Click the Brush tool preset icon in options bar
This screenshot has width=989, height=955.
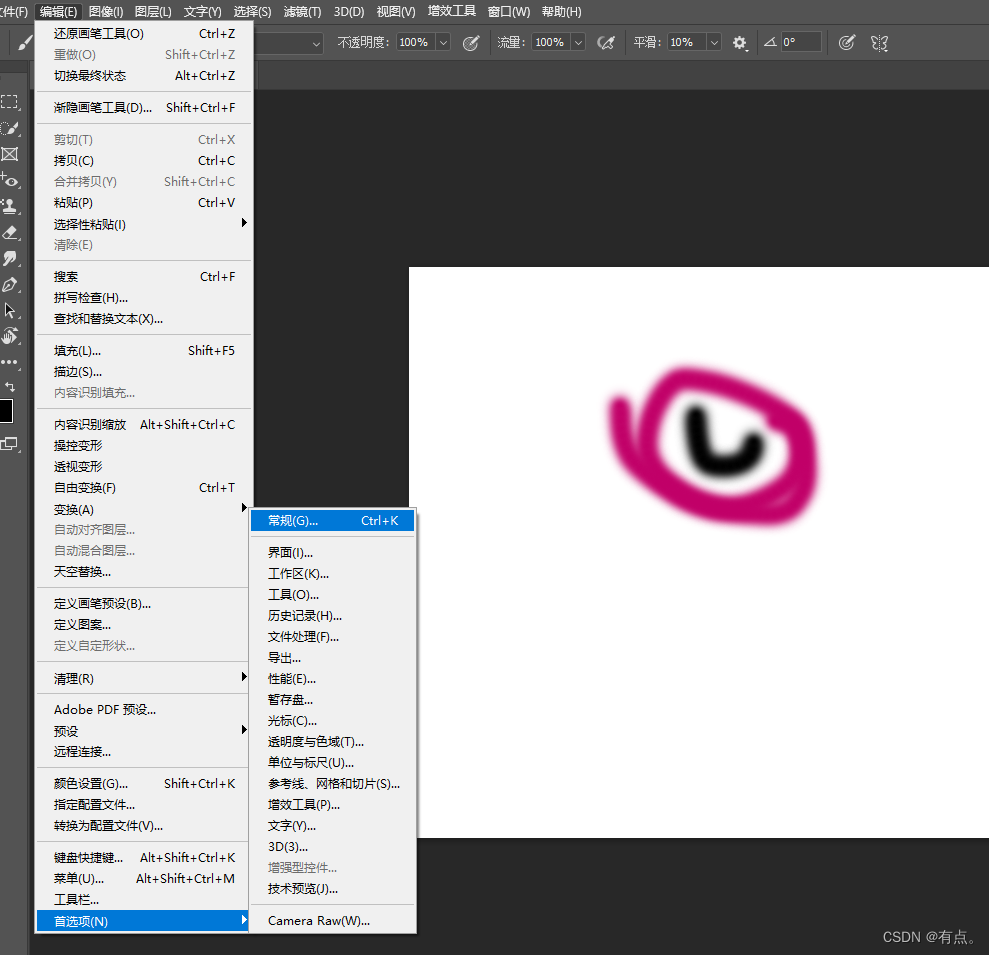coord(25,43)
